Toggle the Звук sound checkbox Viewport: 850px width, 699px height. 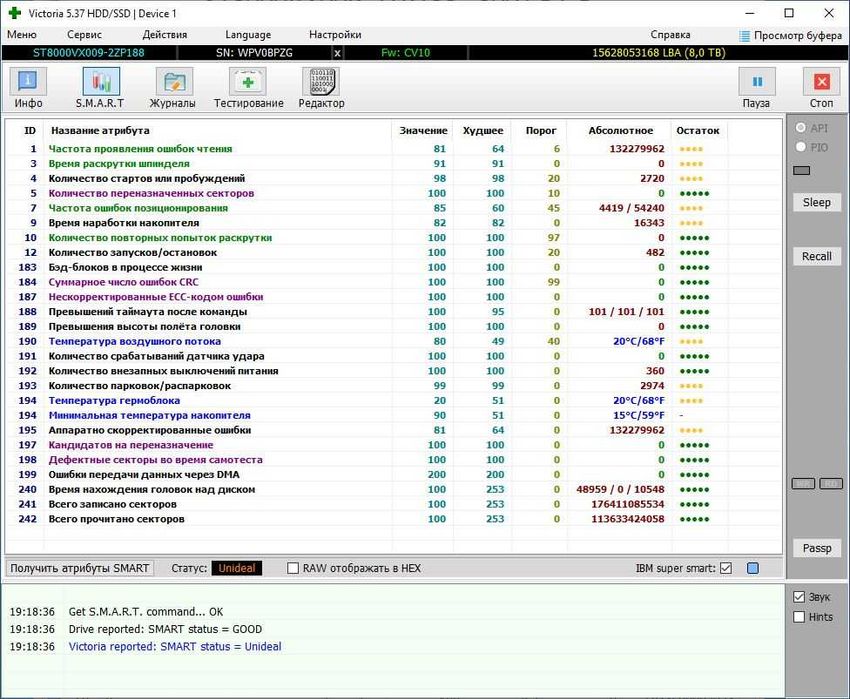click(799, 597)
